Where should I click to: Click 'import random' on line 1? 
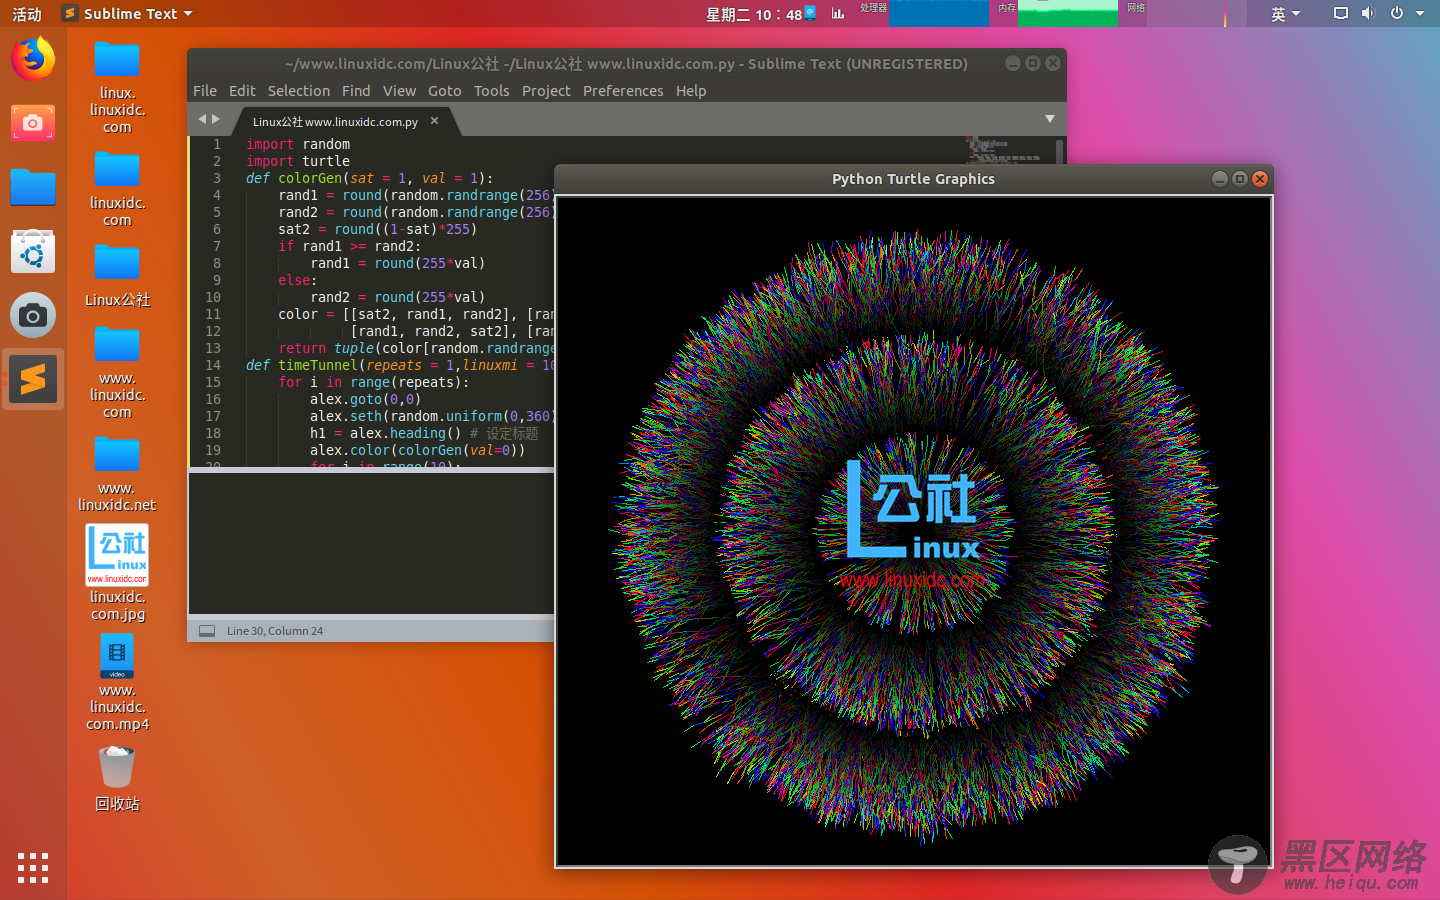coord(298,144)
